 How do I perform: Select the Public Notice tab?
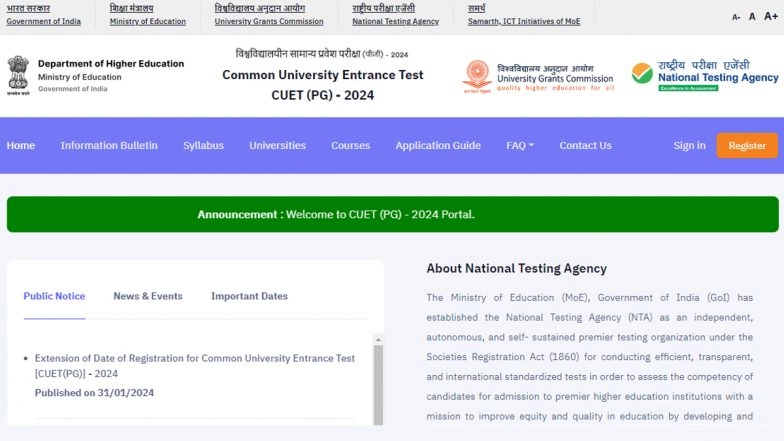click(x=54, y=296)
